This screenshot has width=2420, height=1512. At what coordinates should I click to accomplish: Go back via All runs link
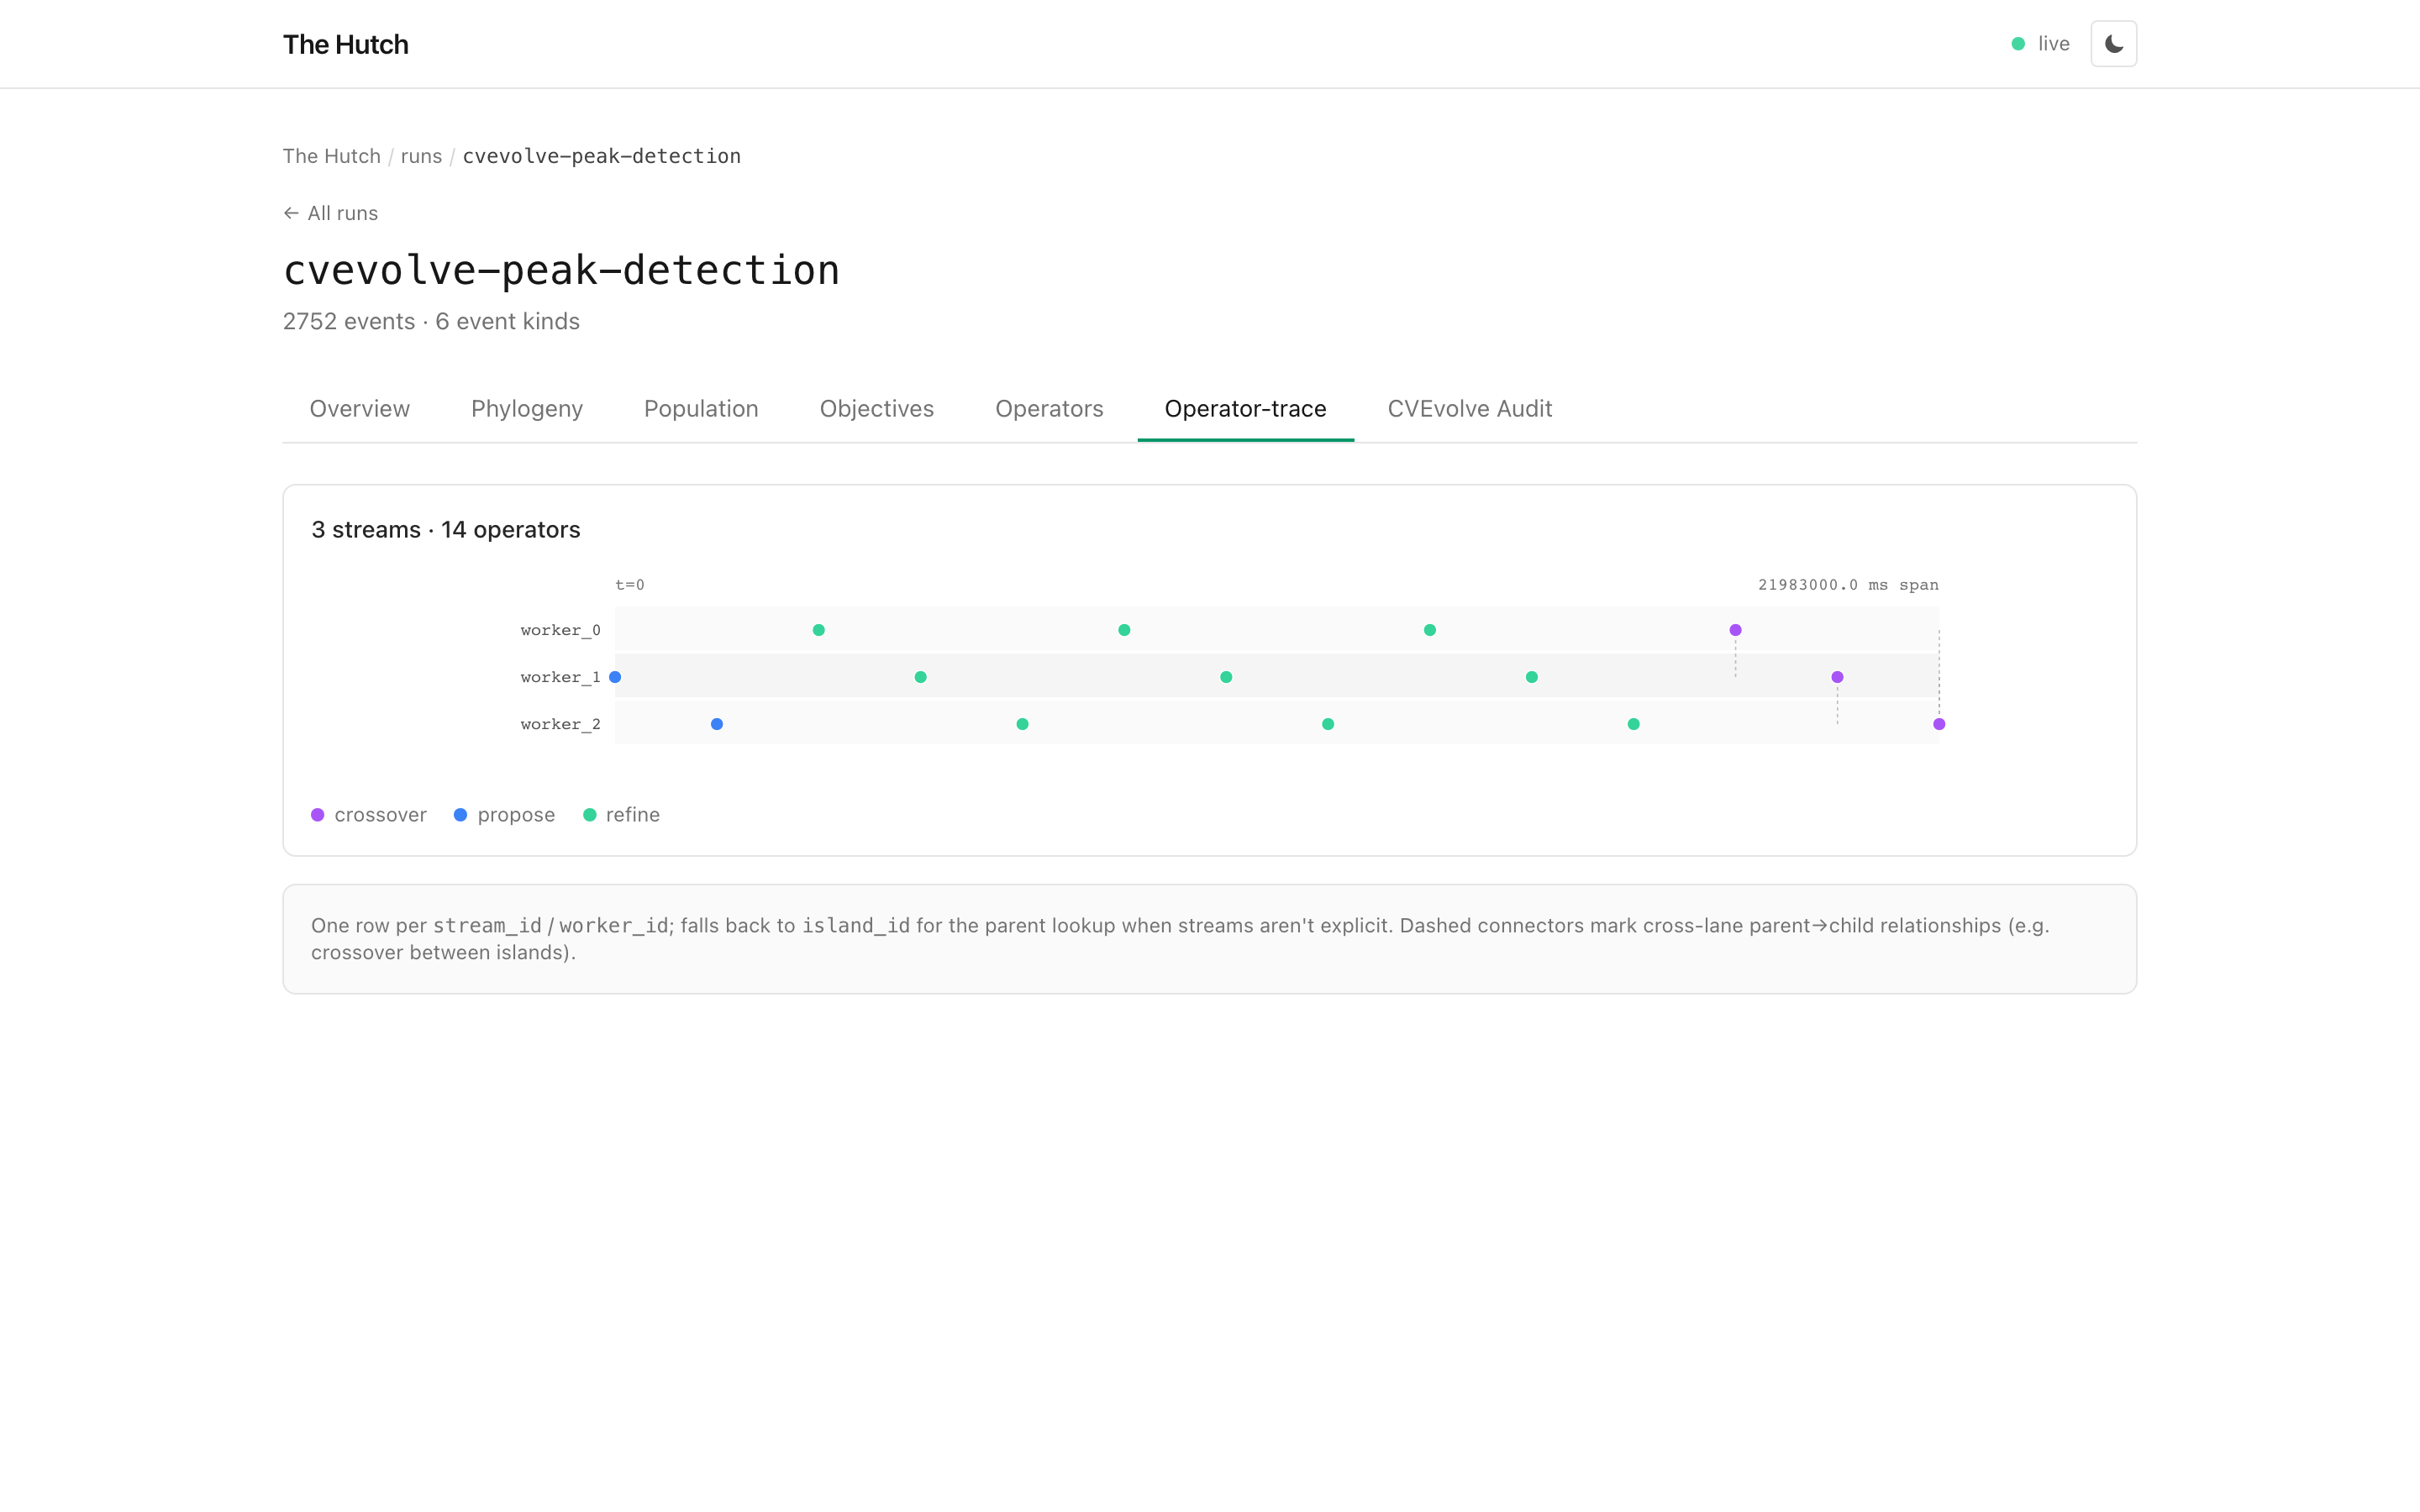[x=330, y=213]
